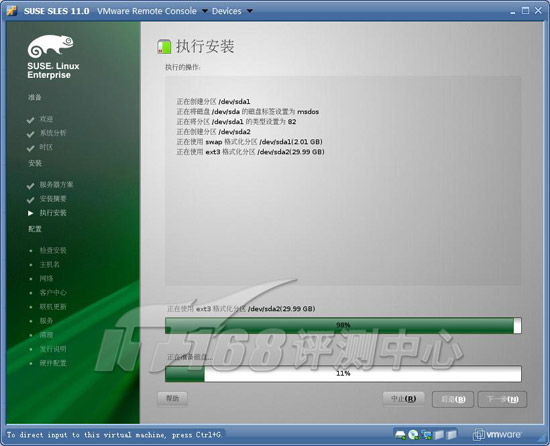The height and width of the screenshot is (446, 550).
Task: Click the 正在准备磁盘 label
Action: click(x=190, y=357)
